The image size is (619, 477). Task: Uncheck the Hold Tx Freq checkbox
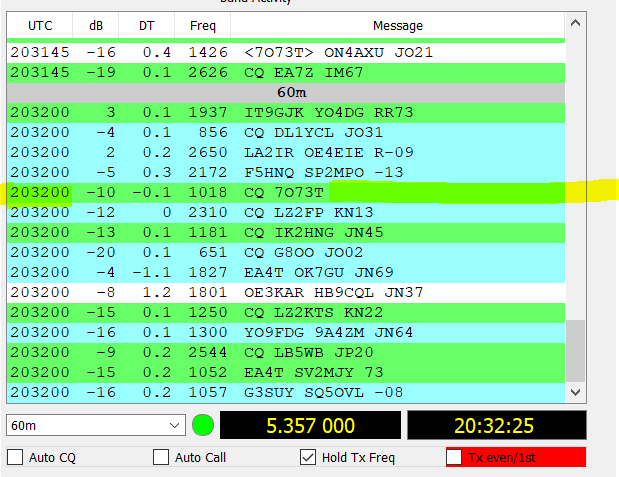pos(309,458)
